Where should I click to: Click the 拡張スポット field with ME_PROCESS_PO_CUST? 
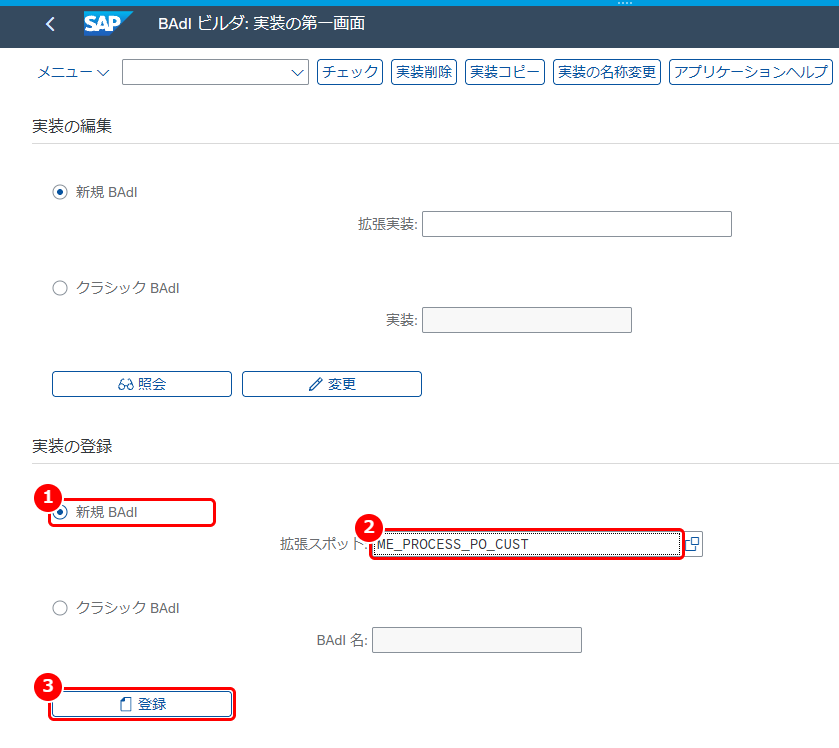[x=527, y=544]
